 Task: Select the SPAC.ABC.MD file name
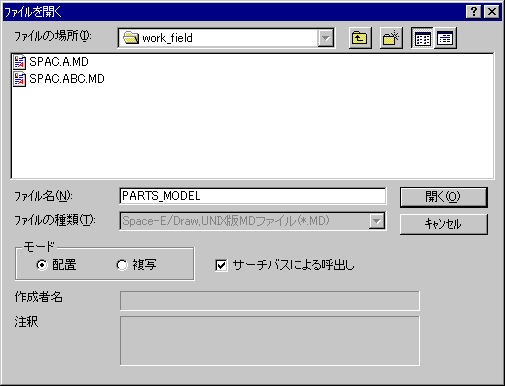[67, 79]
